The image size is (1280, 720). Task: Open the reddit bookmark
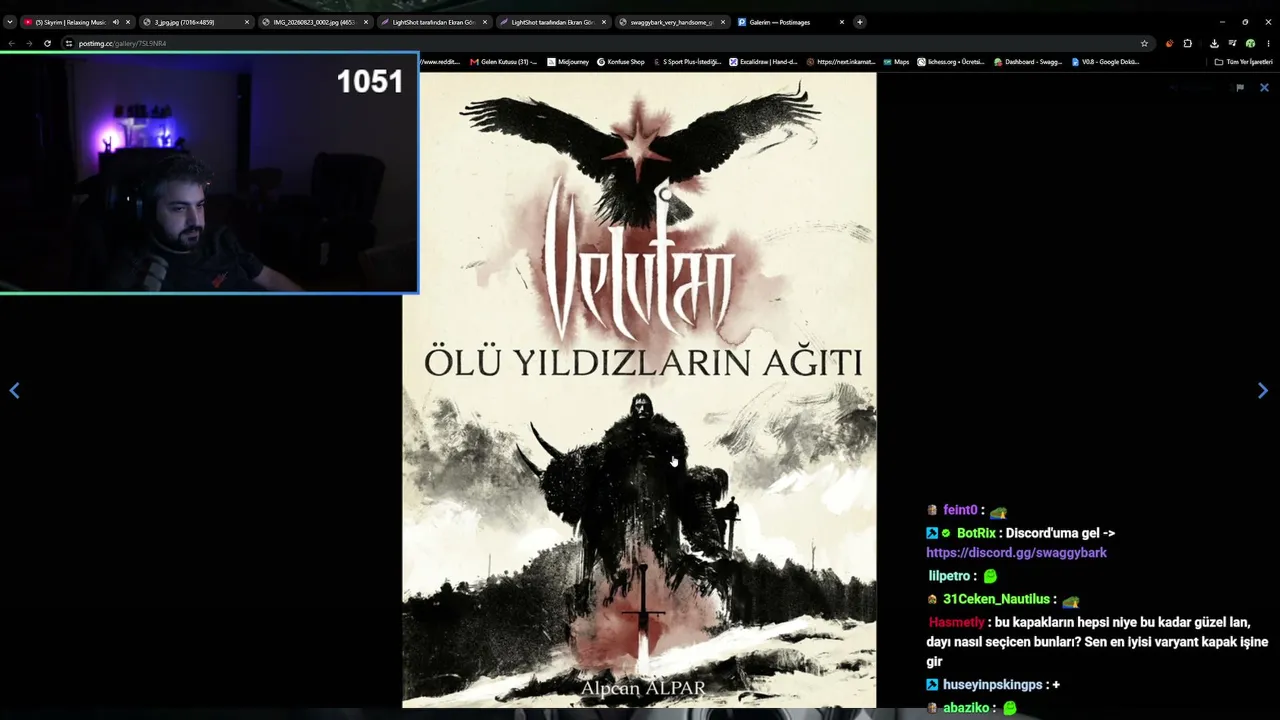coord(438,62)
